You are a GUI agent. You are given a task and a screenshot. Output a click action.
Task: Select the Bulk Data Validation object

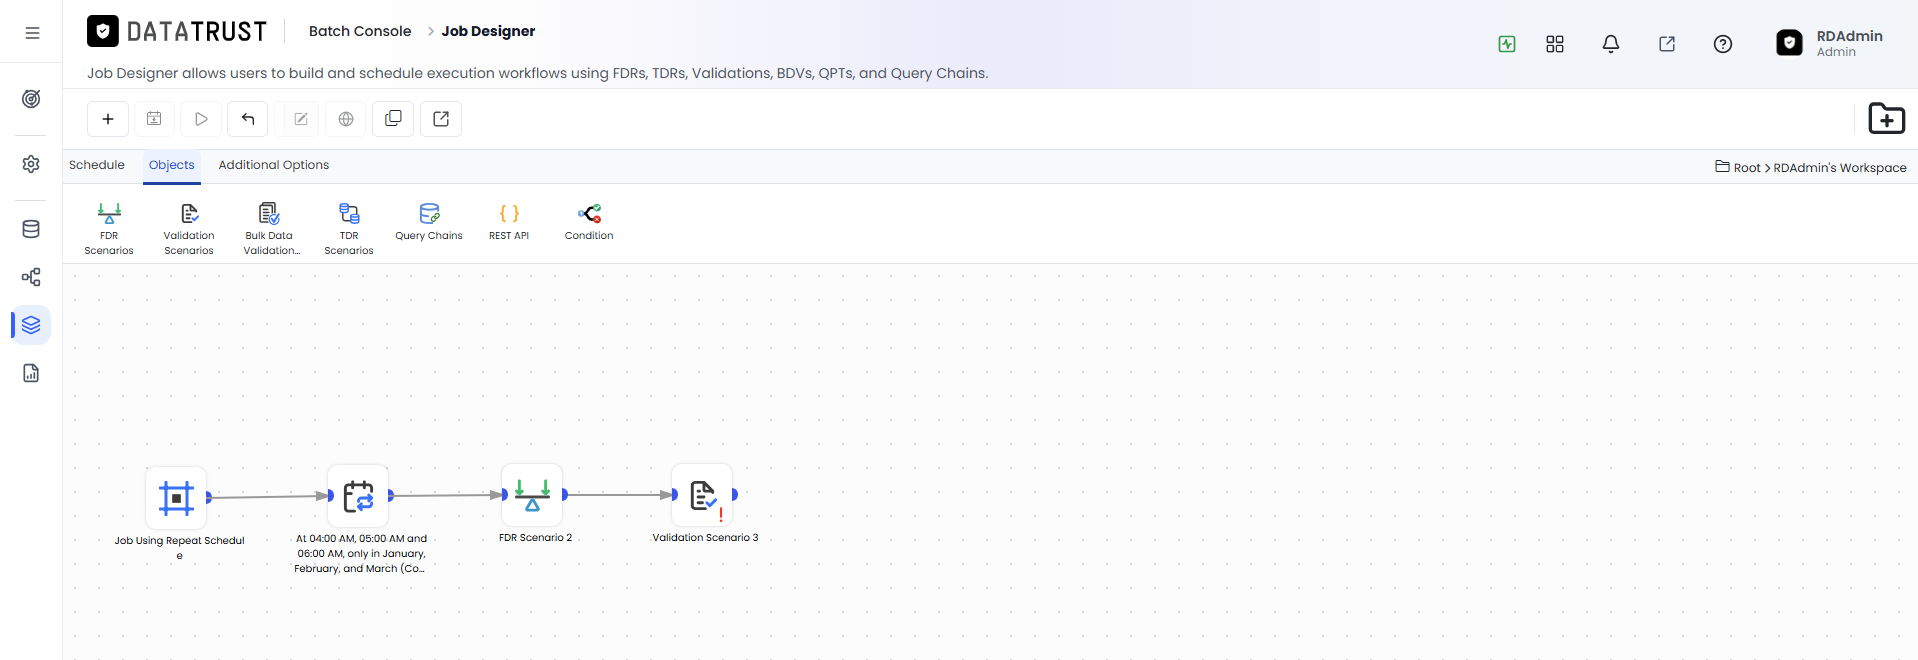[270, 229]
